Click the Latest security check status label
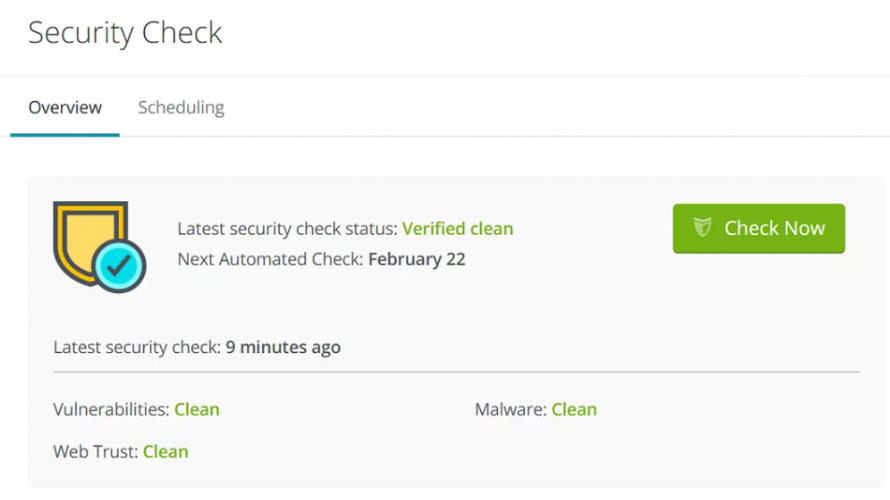This screenshot has height=500, width=890. (287, 229)
